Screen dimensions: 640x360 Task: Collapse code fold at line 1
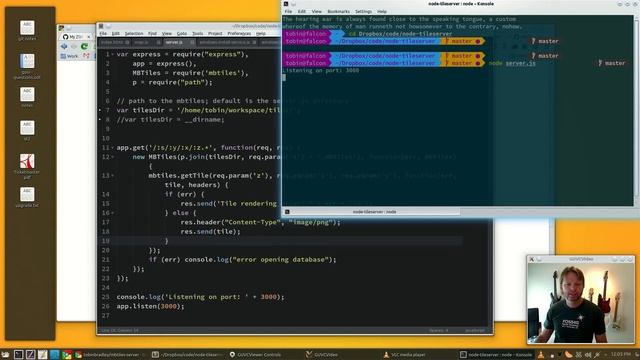pos(113,54)
